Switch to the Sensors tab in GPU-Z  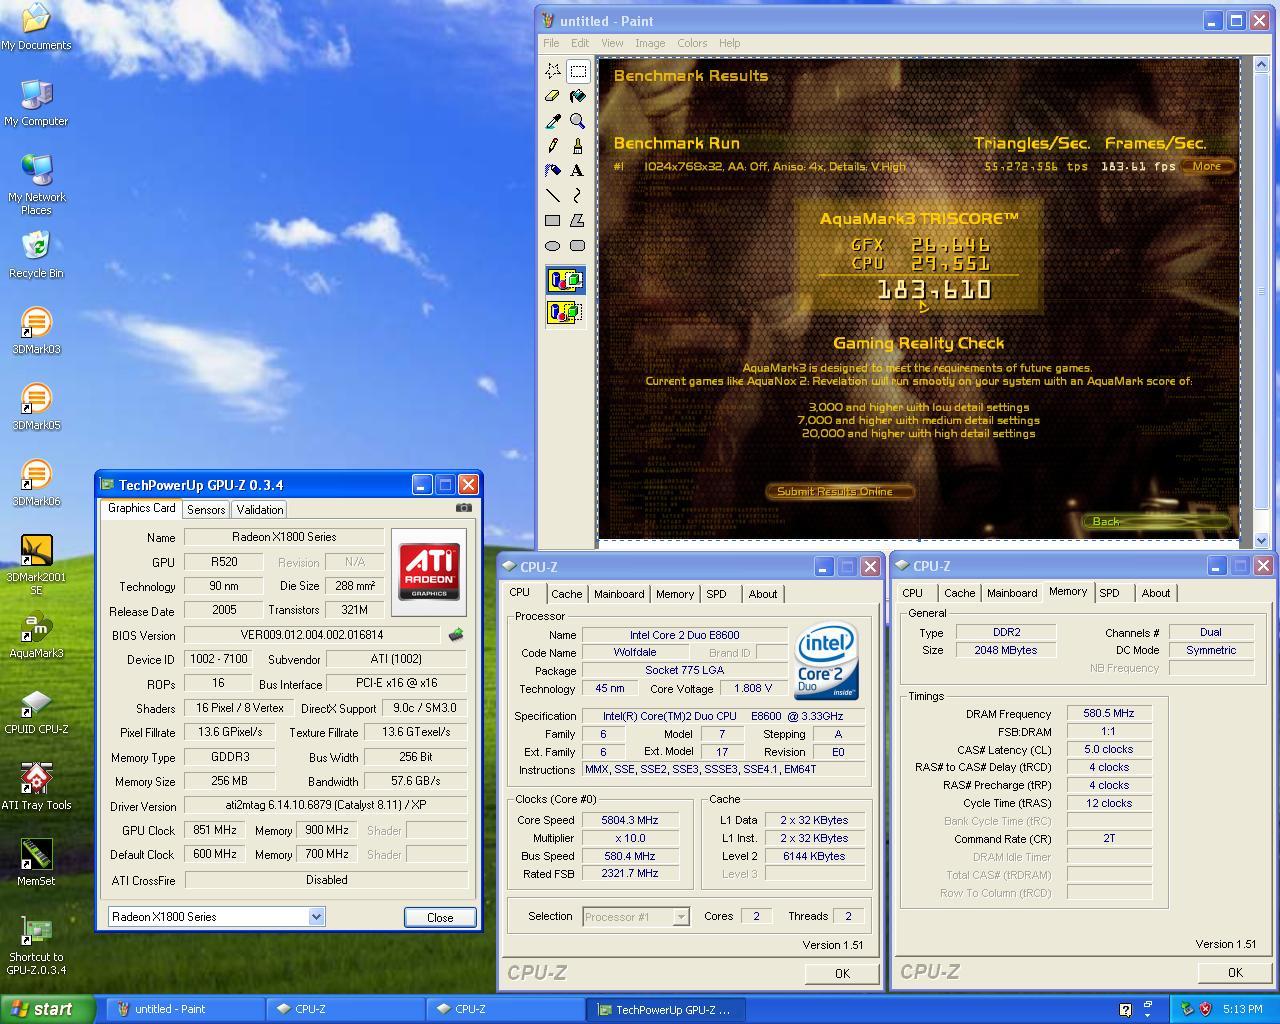tap(206, 510)
